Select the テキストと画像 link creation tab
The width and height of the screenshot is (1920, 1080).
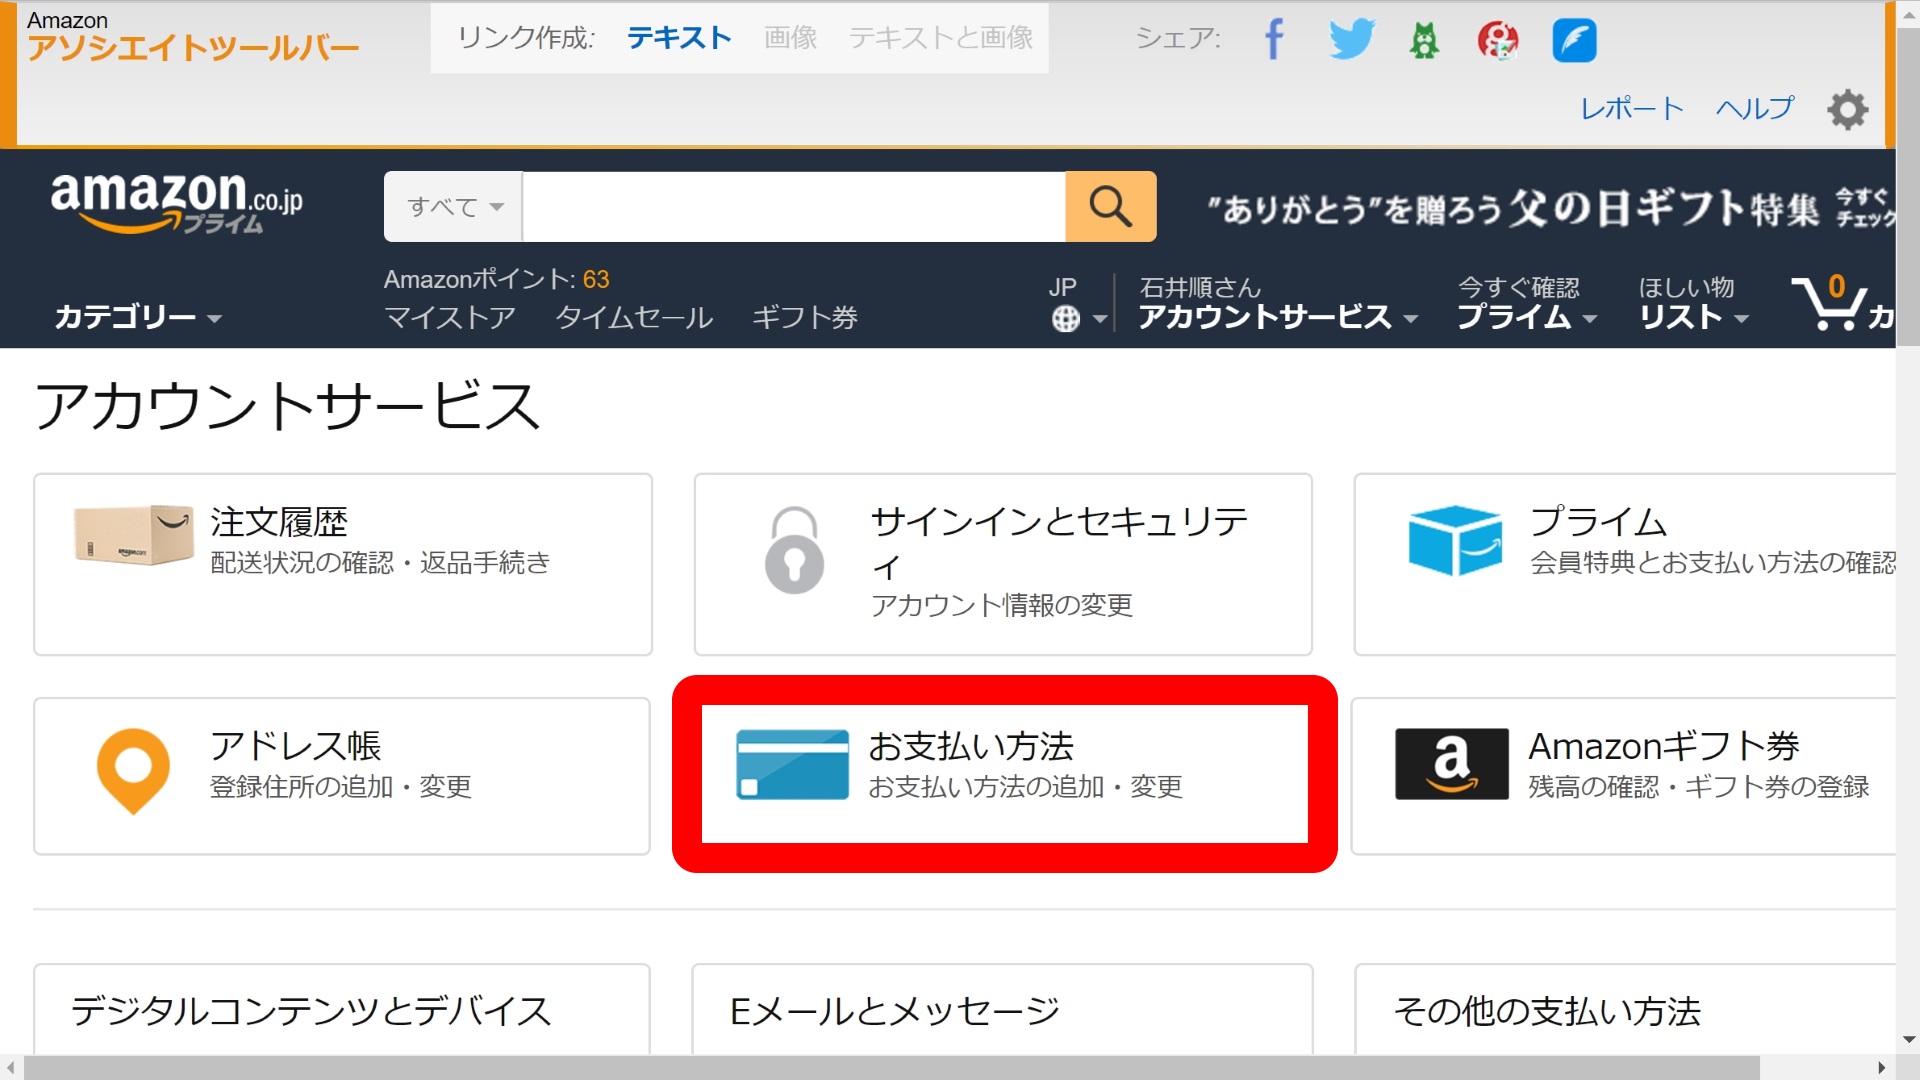click(940, 38)
